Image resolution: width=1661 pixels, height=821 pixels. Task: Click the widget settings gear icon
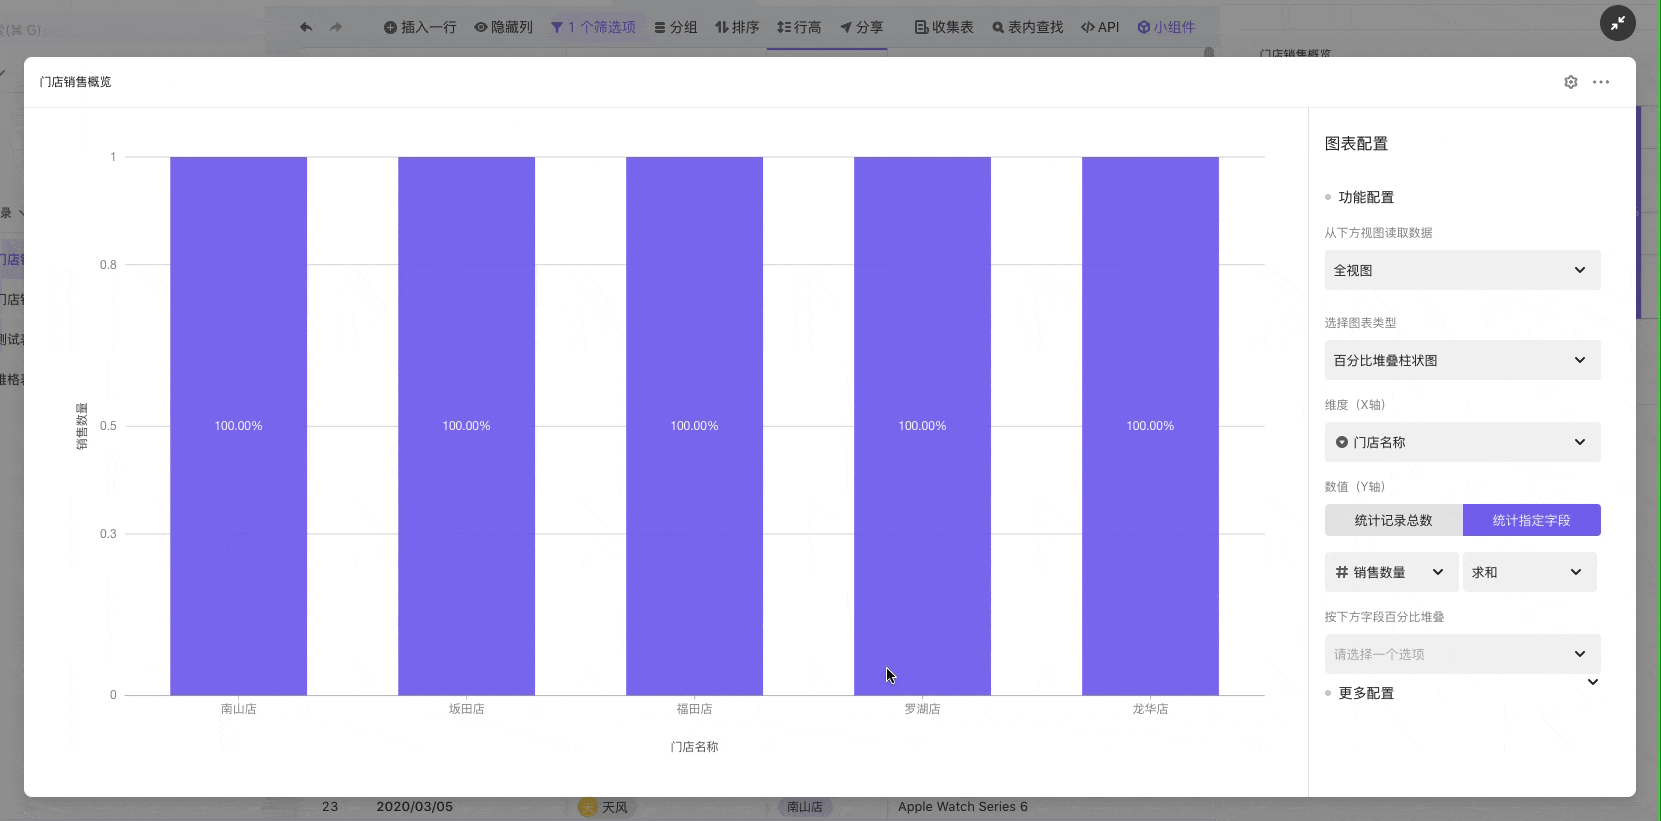(1570, 82)
